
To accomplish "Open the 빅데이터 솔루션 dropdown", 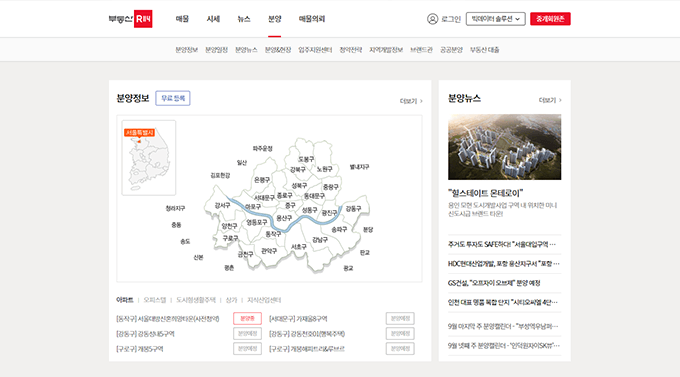I will tap(496, 19).
